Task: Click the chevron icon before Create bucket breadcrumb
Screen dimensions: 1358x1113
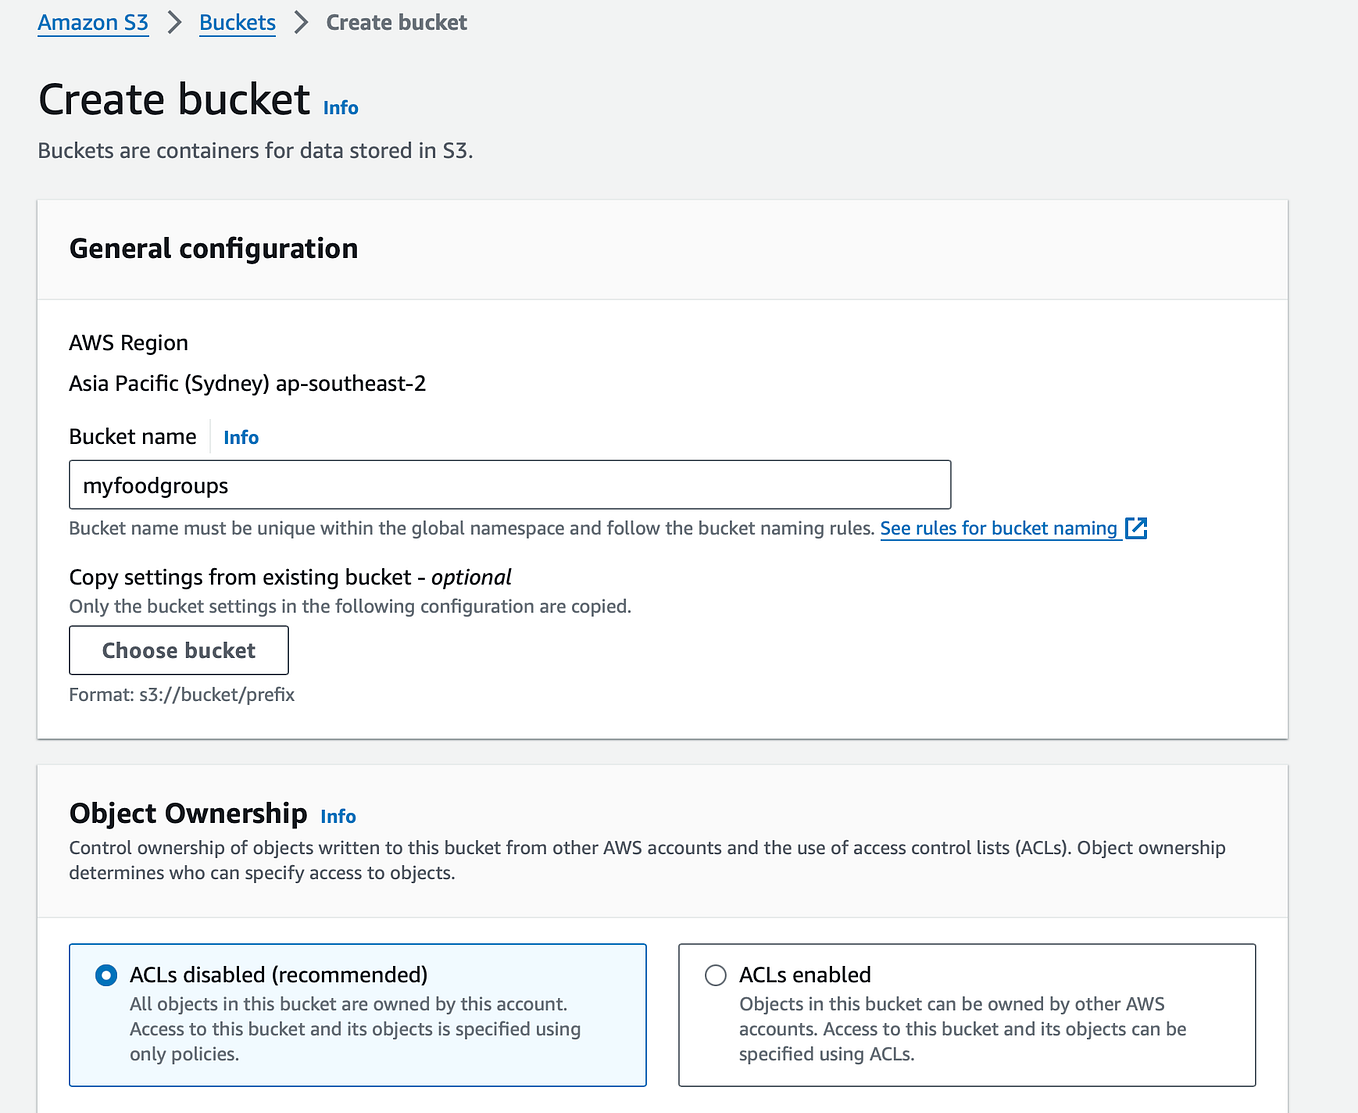Action: pos(299,21)
